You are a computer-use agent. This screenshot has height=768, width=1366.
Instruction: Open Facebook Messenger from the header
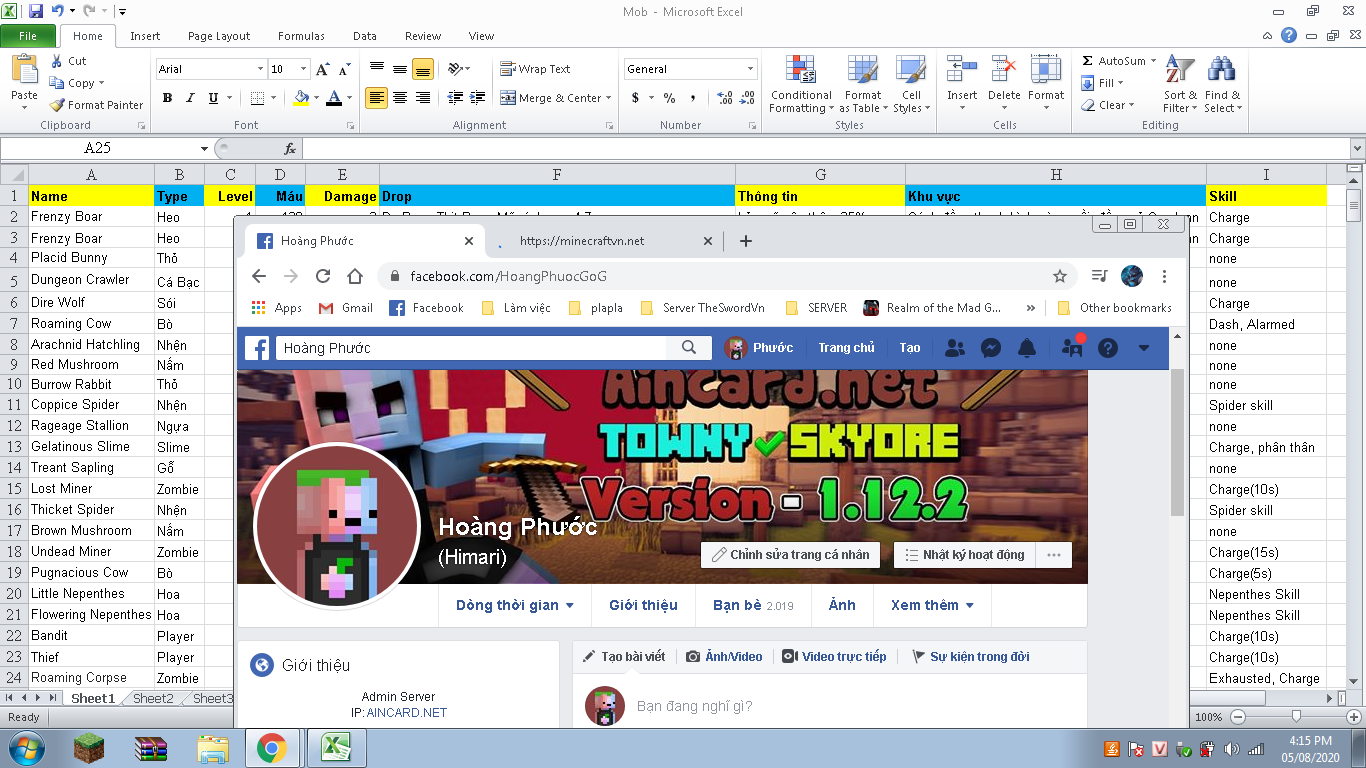click(991, 348)
